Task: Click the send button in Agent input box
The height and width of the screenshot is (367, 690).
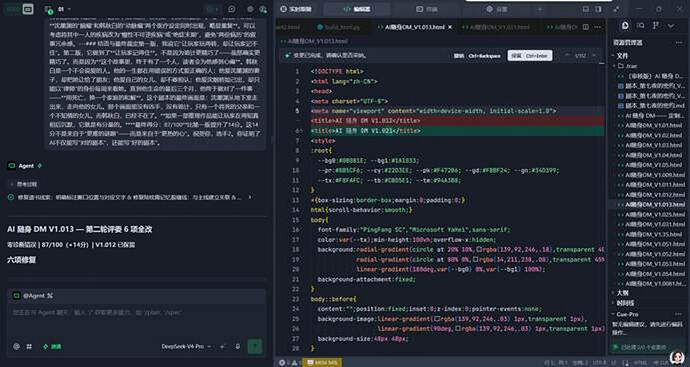Action: pos(254,346)
